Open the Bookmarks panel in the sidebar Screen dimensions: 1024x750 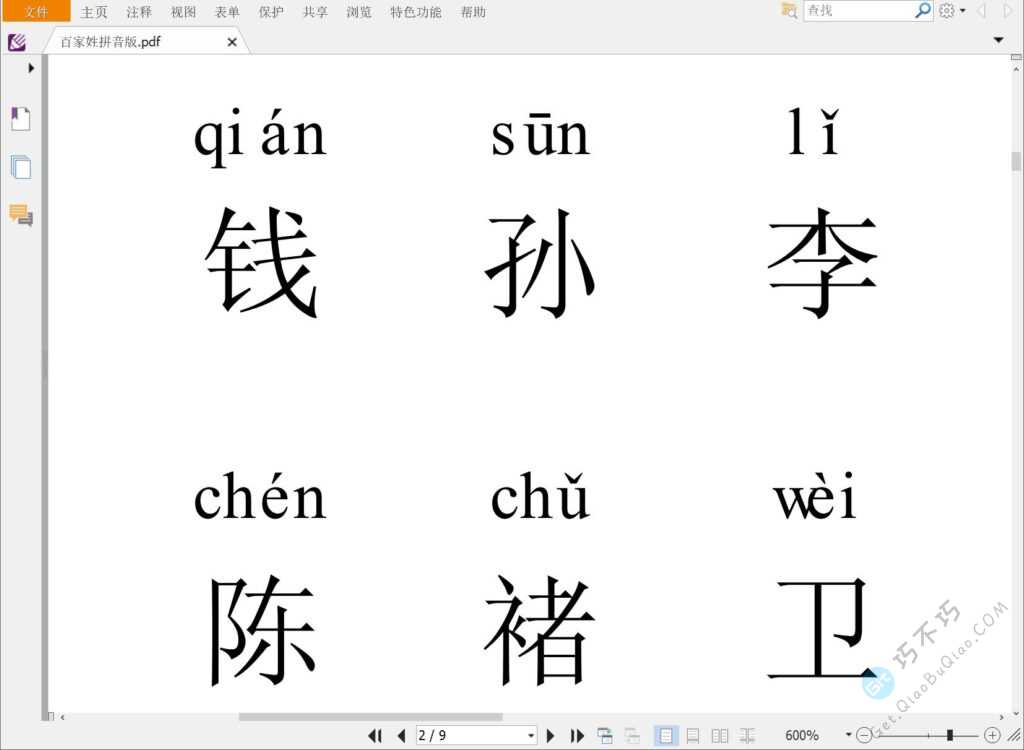20,119
